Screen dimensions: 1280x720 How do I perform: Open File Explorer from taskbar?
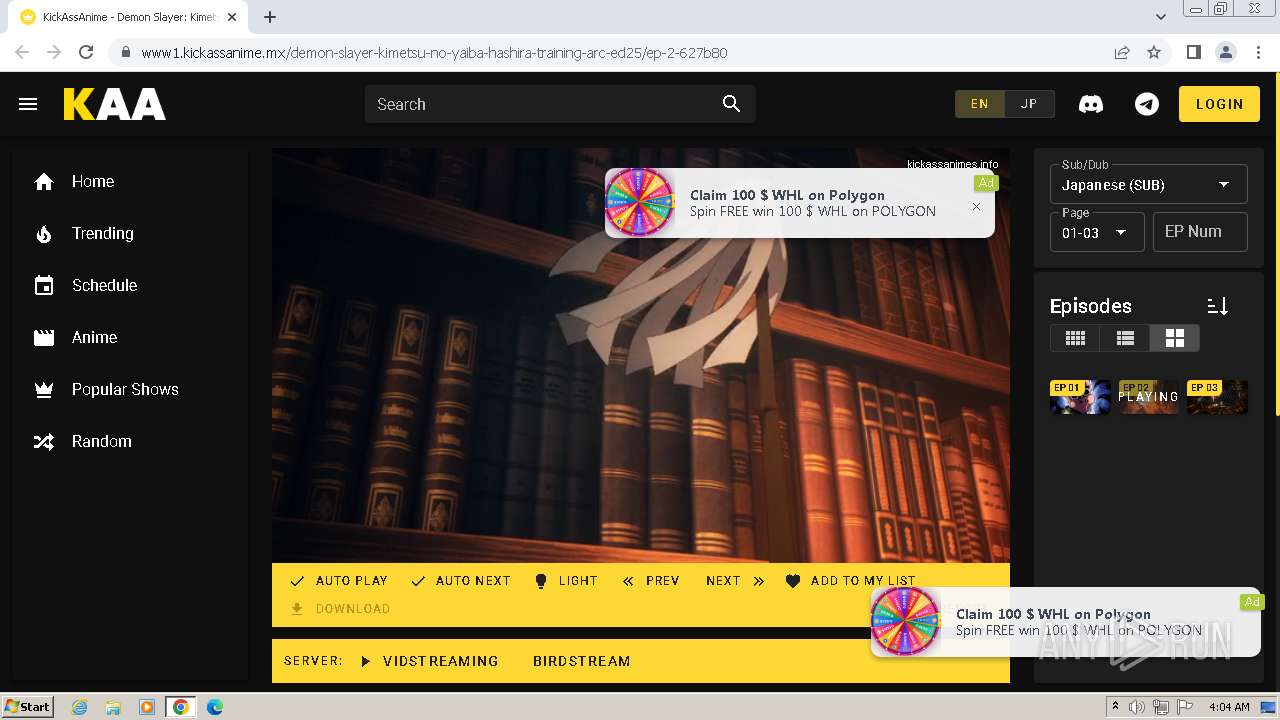click(113, 707)
